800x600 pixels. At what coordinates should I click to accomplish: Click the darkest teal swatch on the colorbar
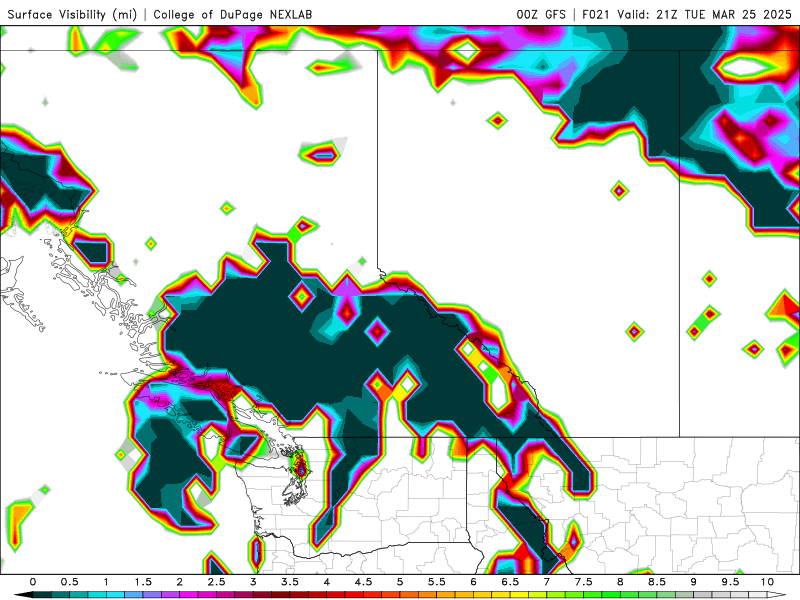point(42,595)
